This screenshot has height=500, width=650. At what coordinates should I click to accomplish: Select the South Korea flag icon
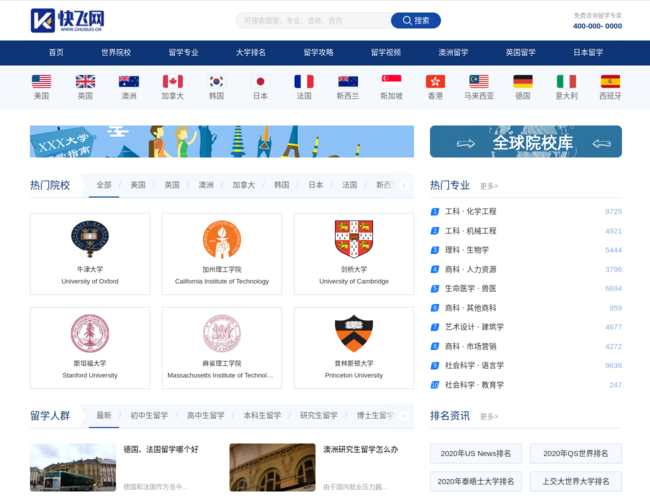click(216, 82)
